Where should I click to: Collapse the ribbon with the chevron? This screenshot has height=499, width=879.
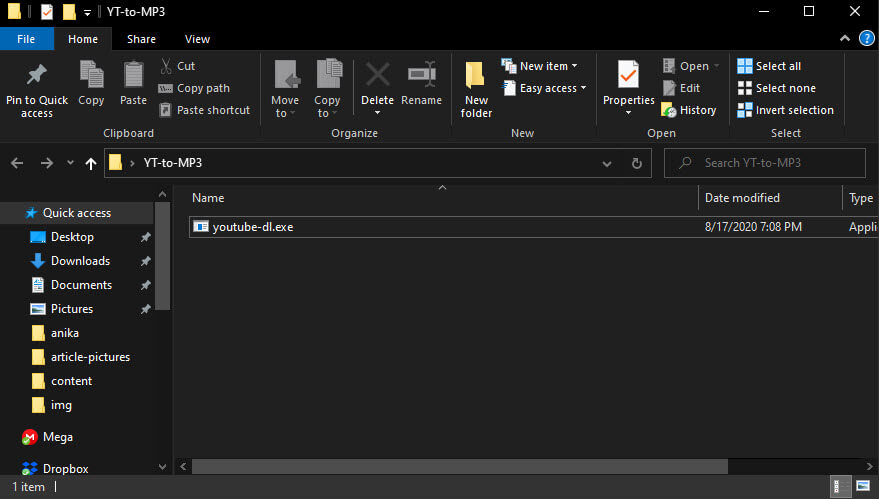pyautogui.click(x=845, y=39)
